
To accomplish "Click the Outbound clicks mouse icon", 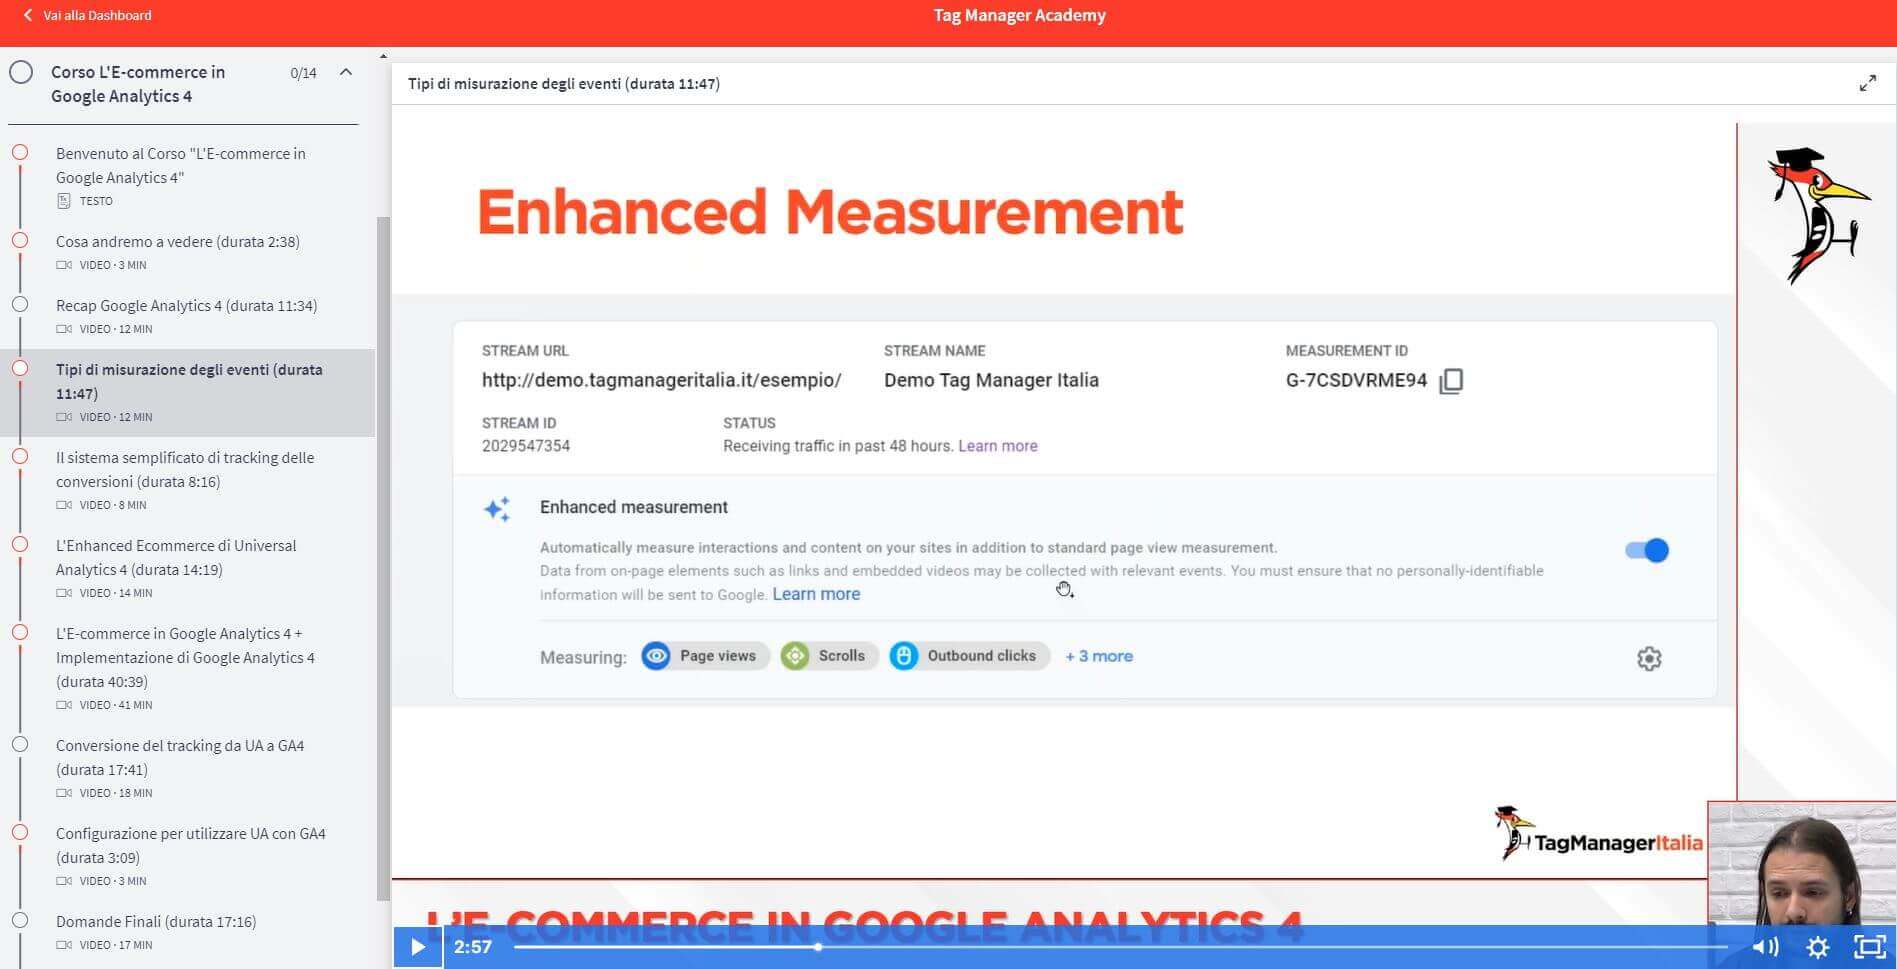I will click(x=904, y=656).
